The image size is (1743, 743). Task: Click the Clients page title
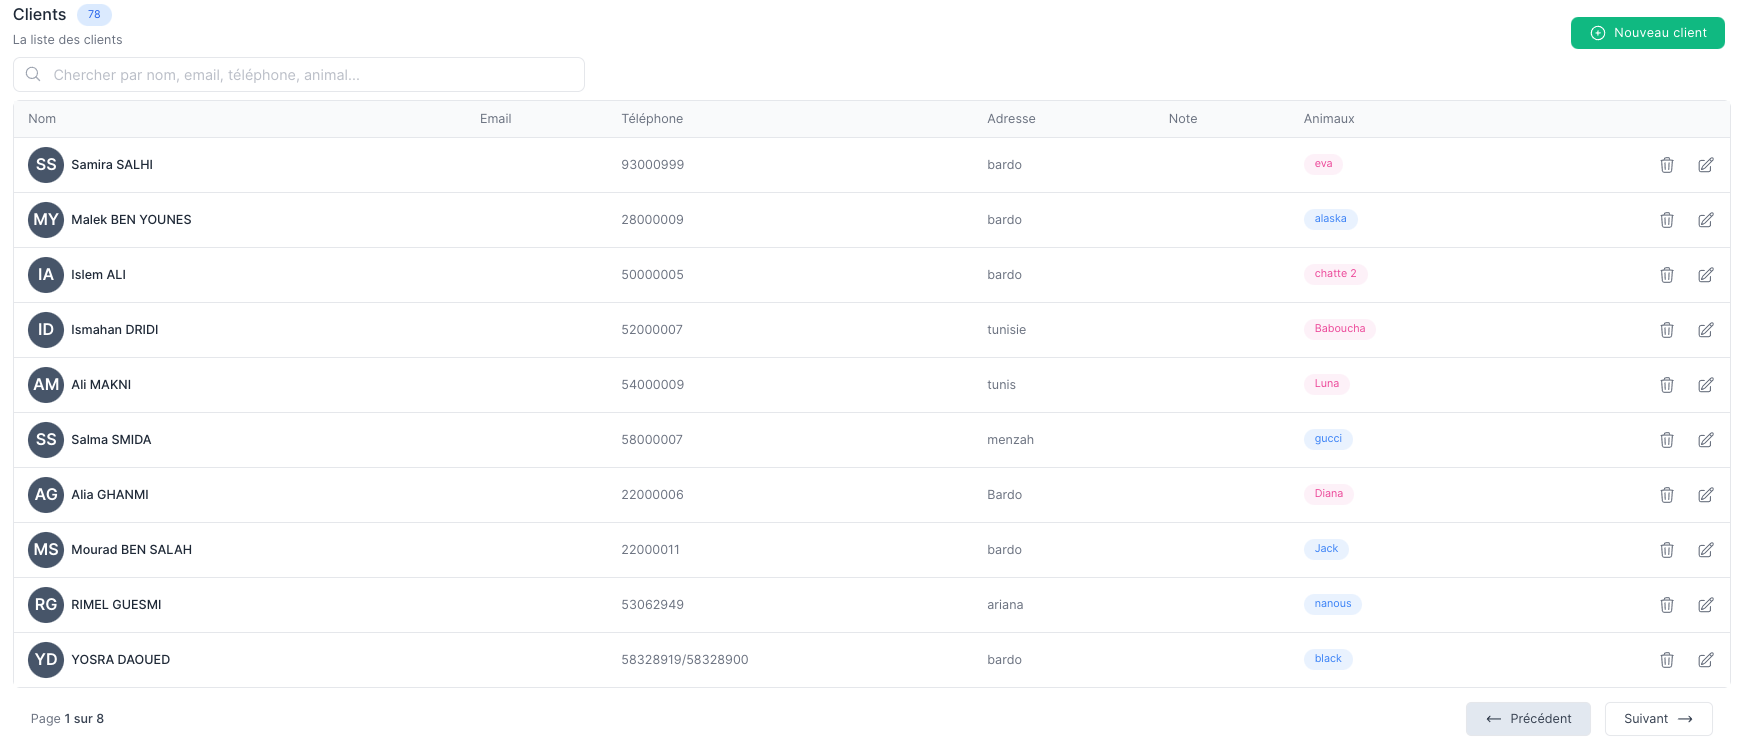[x=40, y=15]
